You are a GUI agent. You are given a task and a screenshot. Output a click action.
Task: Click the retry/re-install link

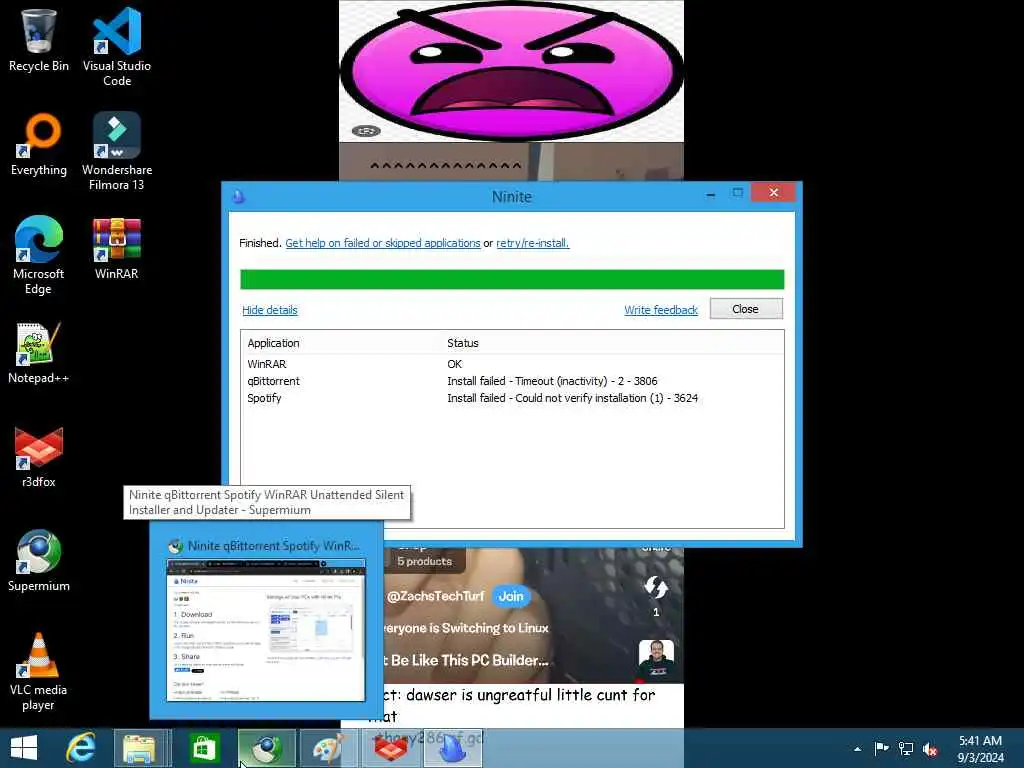pos(532,243)
